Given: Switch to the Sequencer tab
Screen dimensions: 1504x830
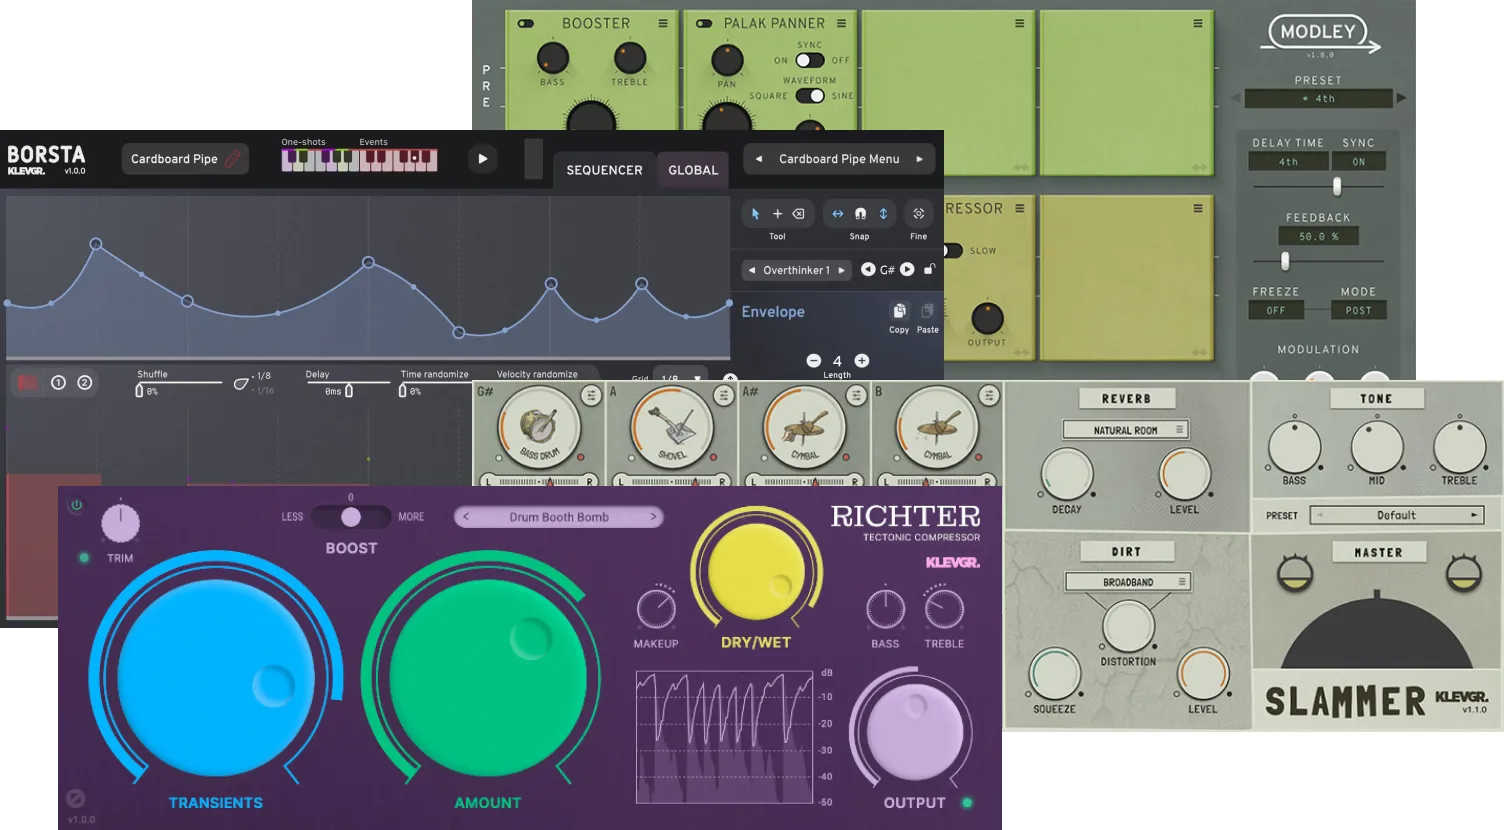Looking at the screenshot, I should 604,170.
